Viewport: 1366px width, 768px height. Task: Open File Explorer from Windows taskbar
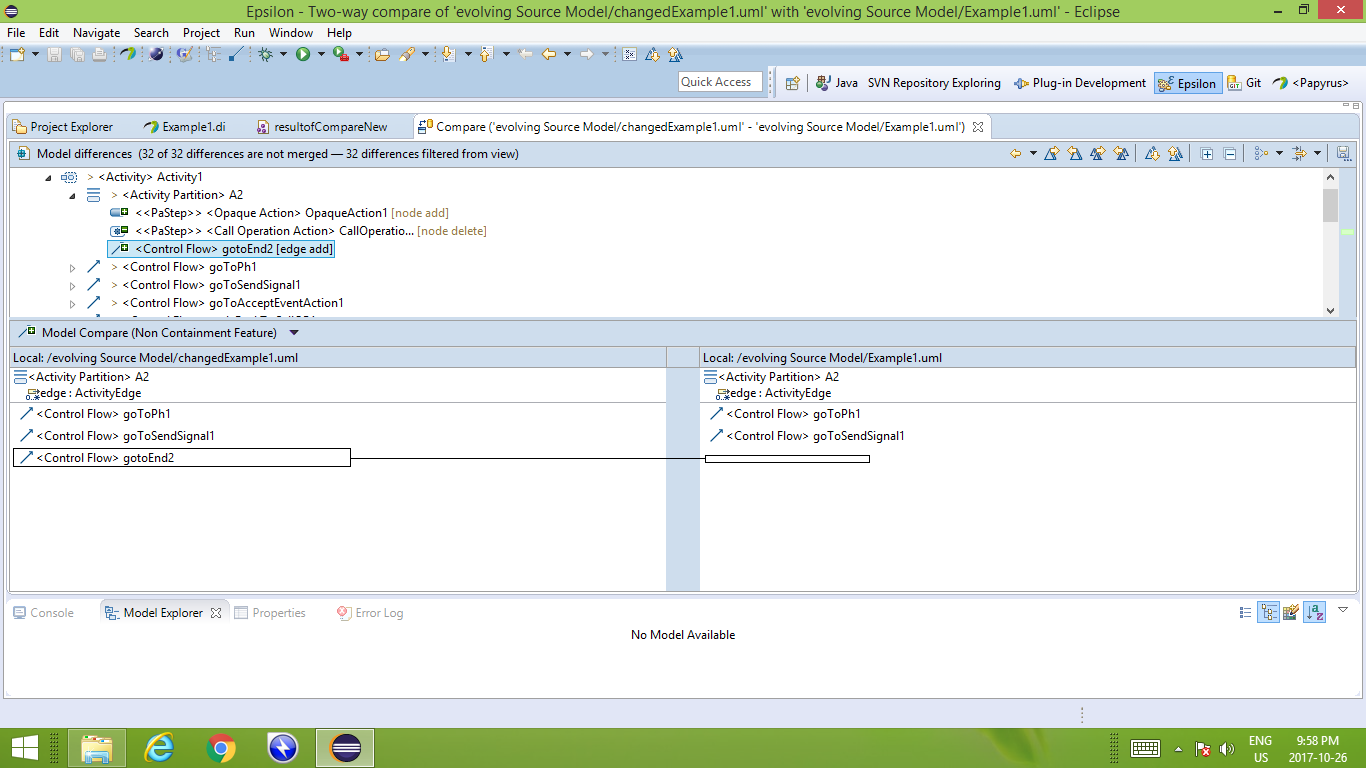(97, 748)
